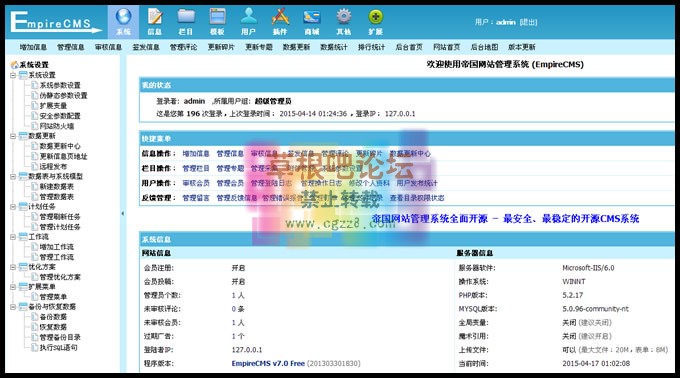This screenshot has height=378, width=680.
Task: Open 执行SQL语句 in the tree
Action: pos(59,347)
